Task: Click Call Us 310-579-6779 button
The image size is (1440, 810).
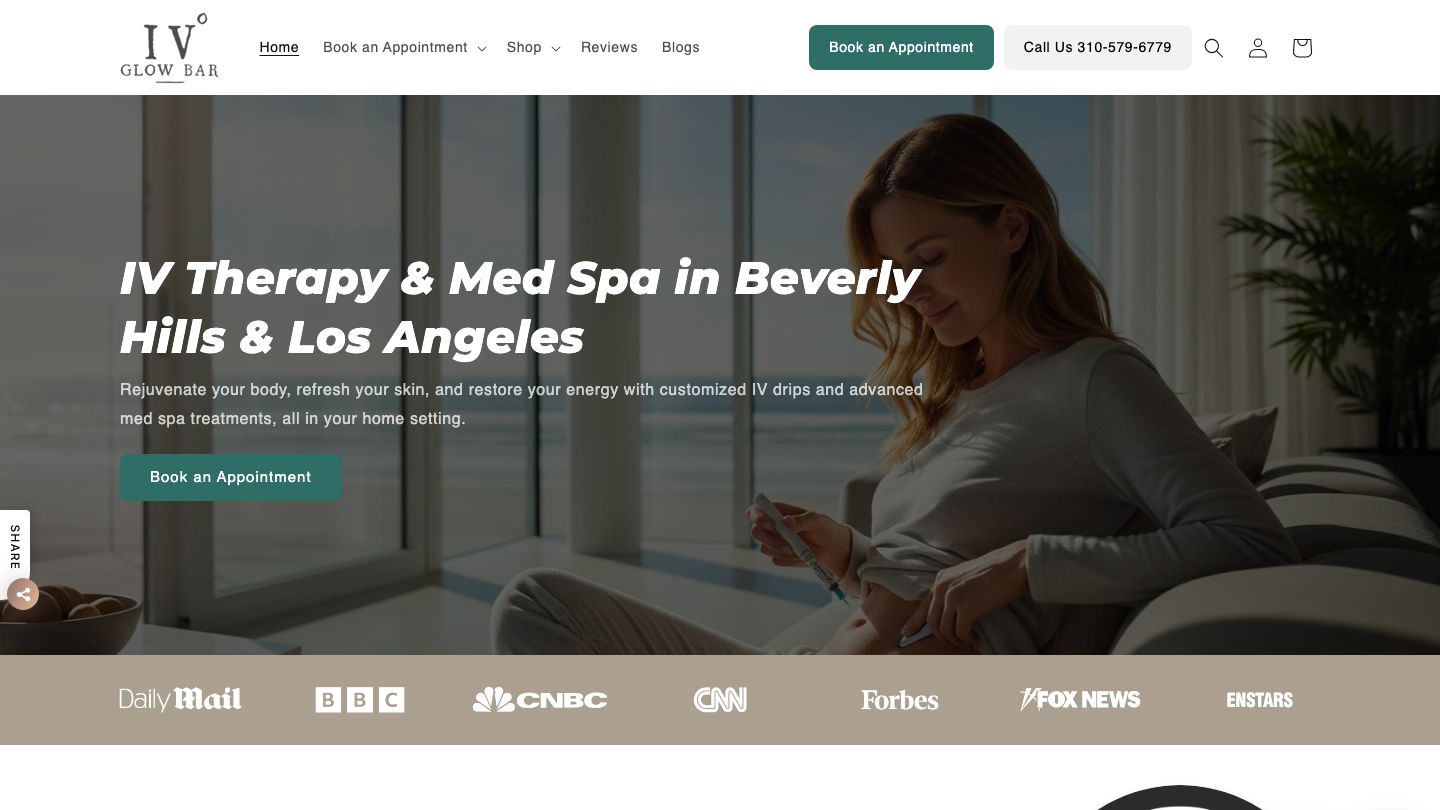Action: [1098, 47]
